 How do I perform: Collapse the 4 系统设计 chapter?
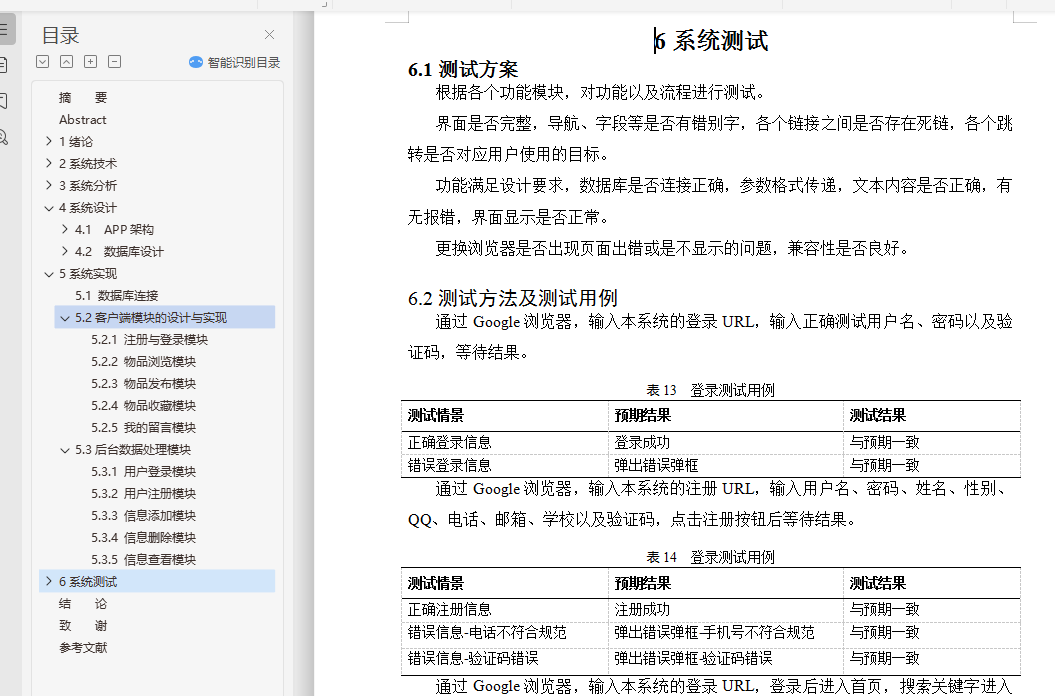pos(48,208)
